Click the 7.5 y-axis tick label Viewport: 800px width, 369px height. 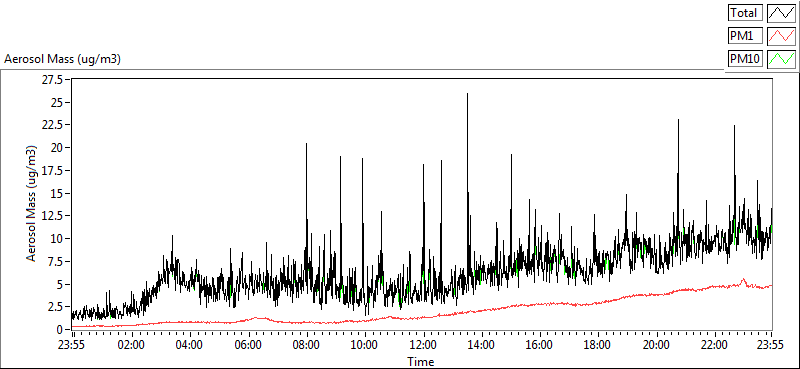55,261
